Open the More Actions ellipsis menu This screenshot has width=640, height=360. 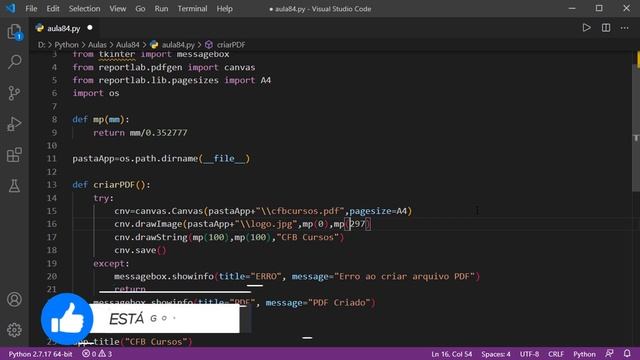[624, 28]
